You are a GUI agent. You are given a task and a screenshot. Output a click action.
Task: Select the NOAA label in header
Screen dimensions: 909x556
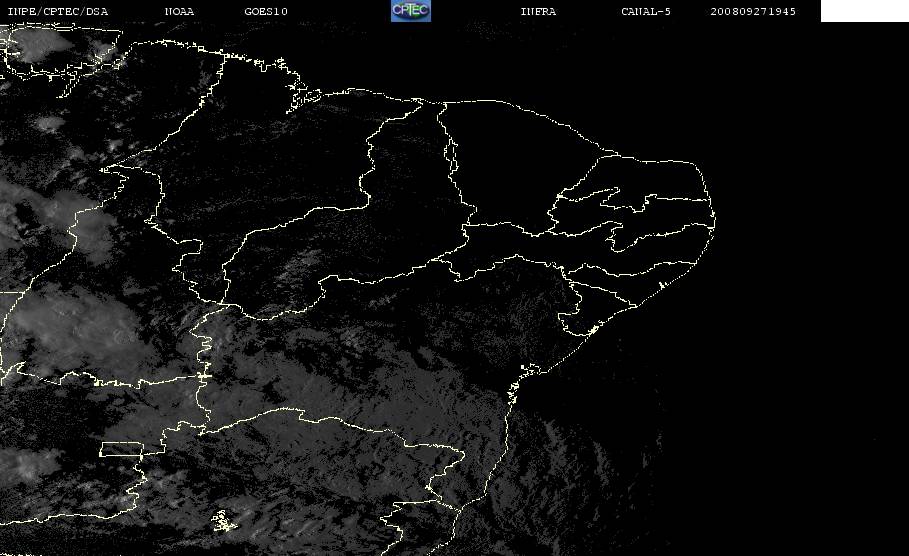(x=179, y=11)
